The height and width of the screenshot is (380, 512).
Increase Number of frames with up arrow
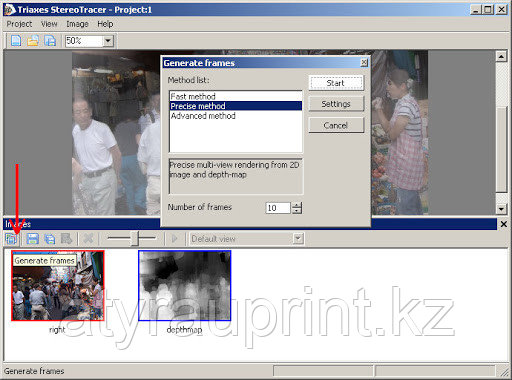click(297, 205)
